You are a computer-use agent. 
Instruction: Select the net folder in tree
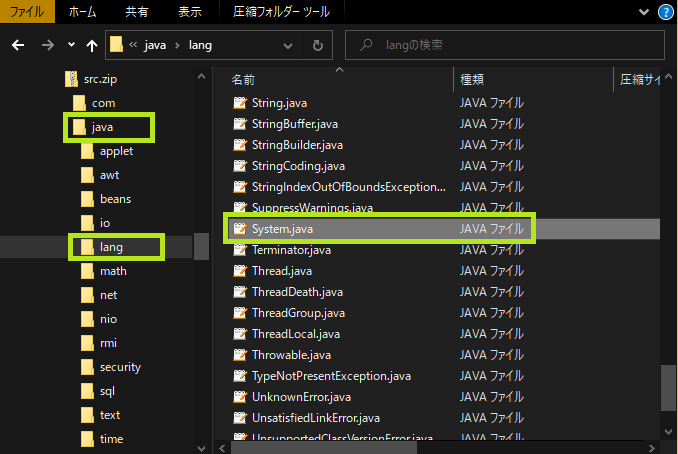click(x=109, y=295)
